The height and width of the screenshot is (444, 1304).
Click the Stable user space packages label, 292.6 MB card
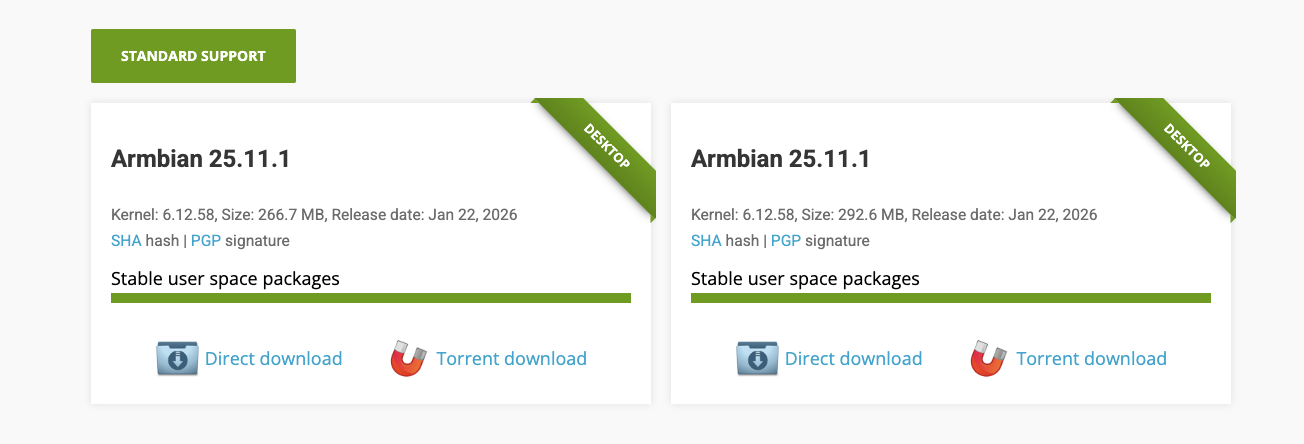tap(805, 278)
